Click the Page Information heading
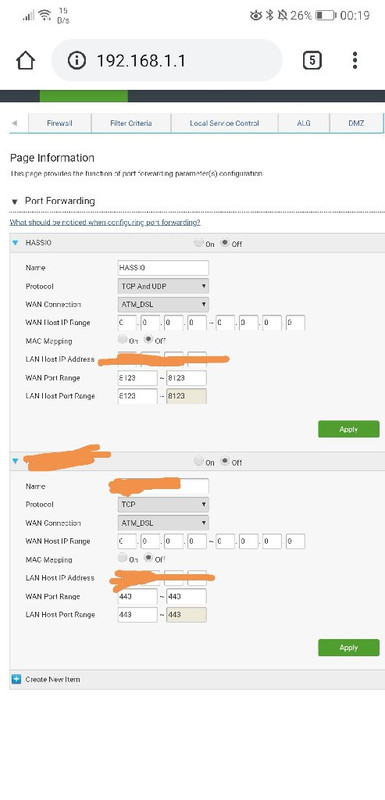 [x=52, y=158]
